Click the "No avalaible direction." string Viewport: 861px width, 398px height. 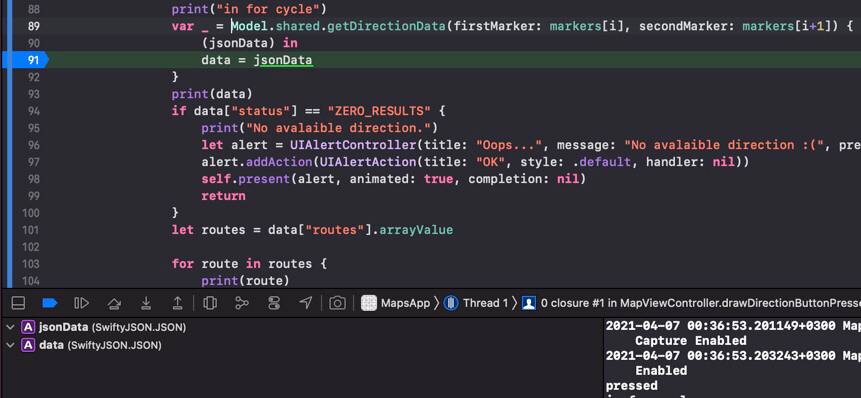pos(338,128)
